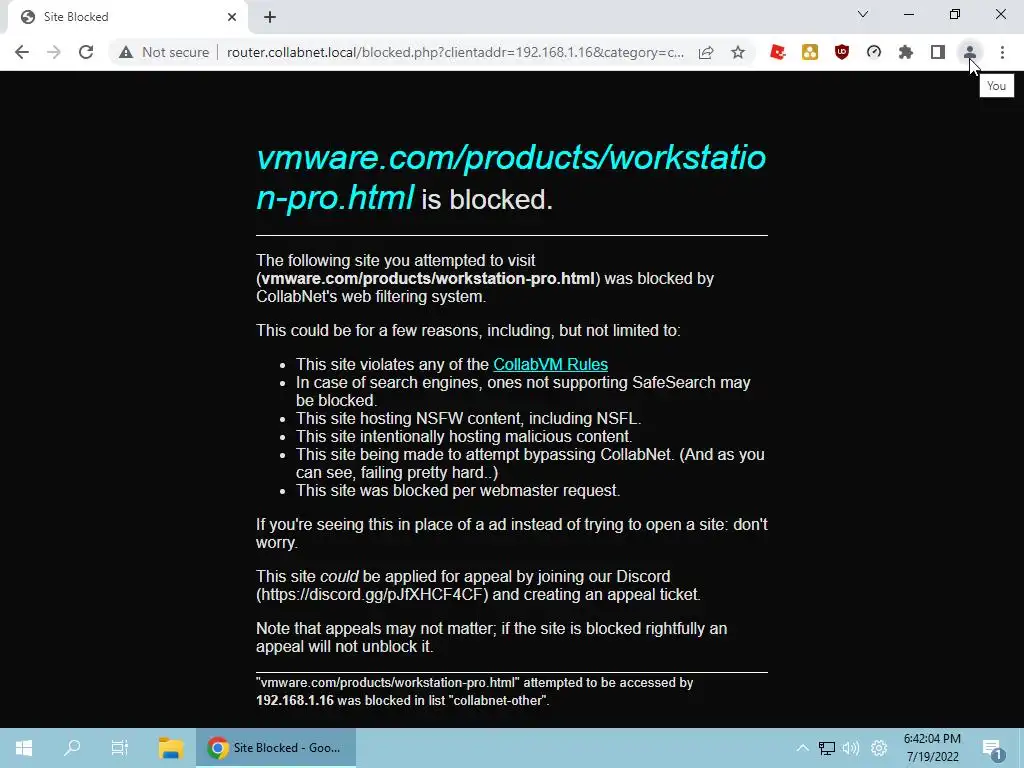Viewport: 1024px width, 768px height.
Task: Open Windows taskbar search
Action: [x=72, y=748]
